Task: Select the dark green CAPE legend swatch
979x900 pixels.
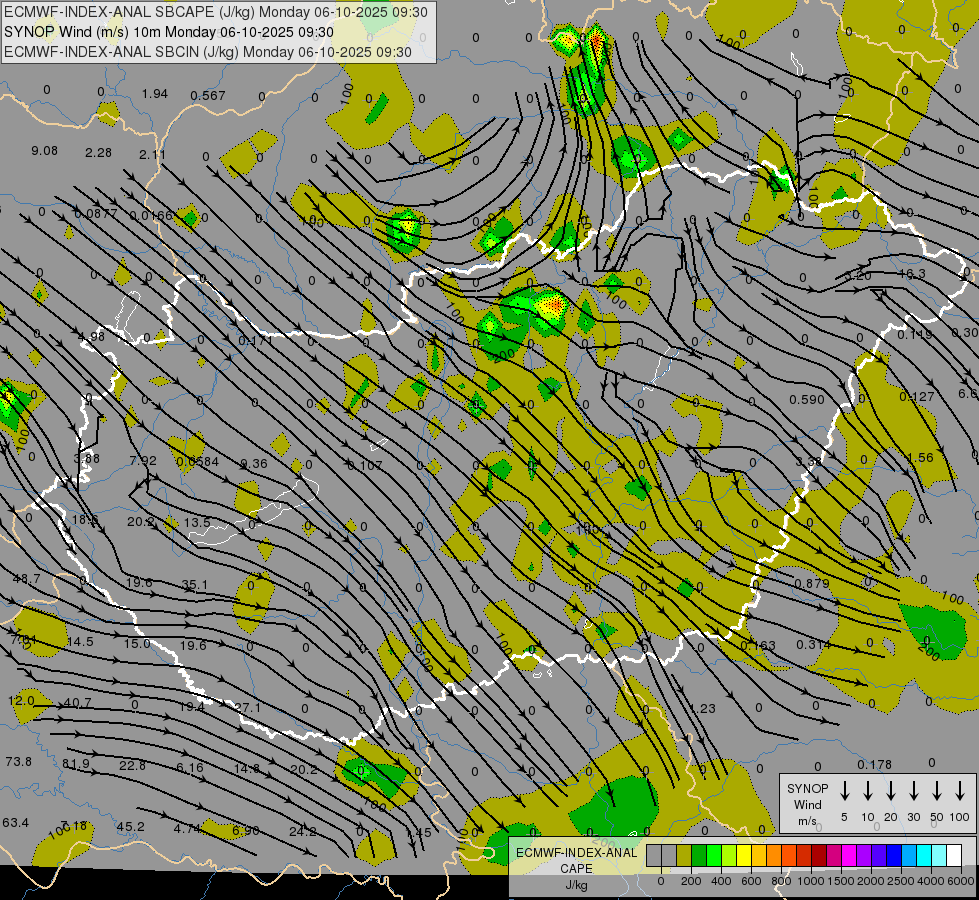Action: [x=699, y=855]
